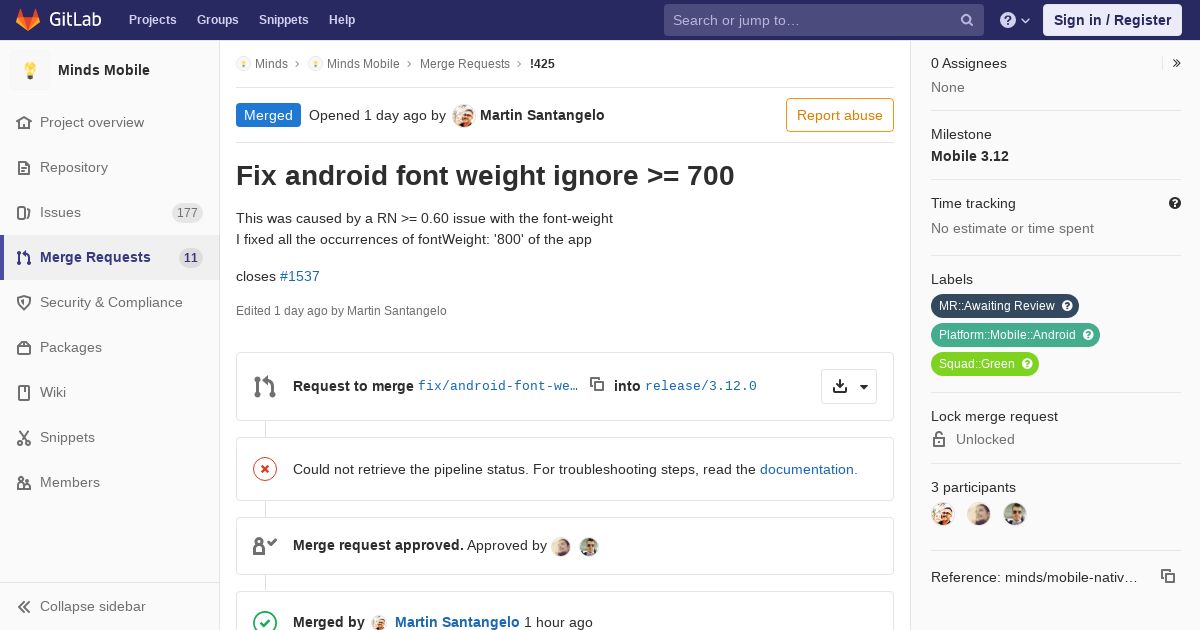The height and width of the screenshot is (630, 1200).
Task: Click the Time tracking help icon
Action: point(1175,203)
